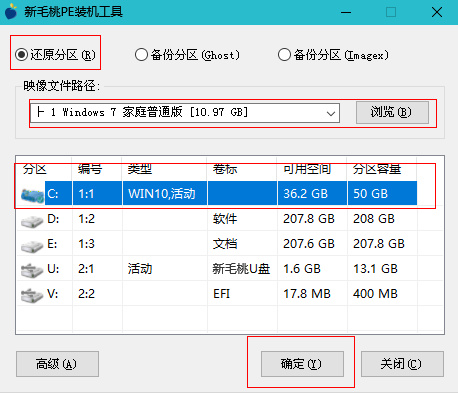Click the 208 GB capacity value
This screenshot has width=458, height=393.
click(374, 219)
